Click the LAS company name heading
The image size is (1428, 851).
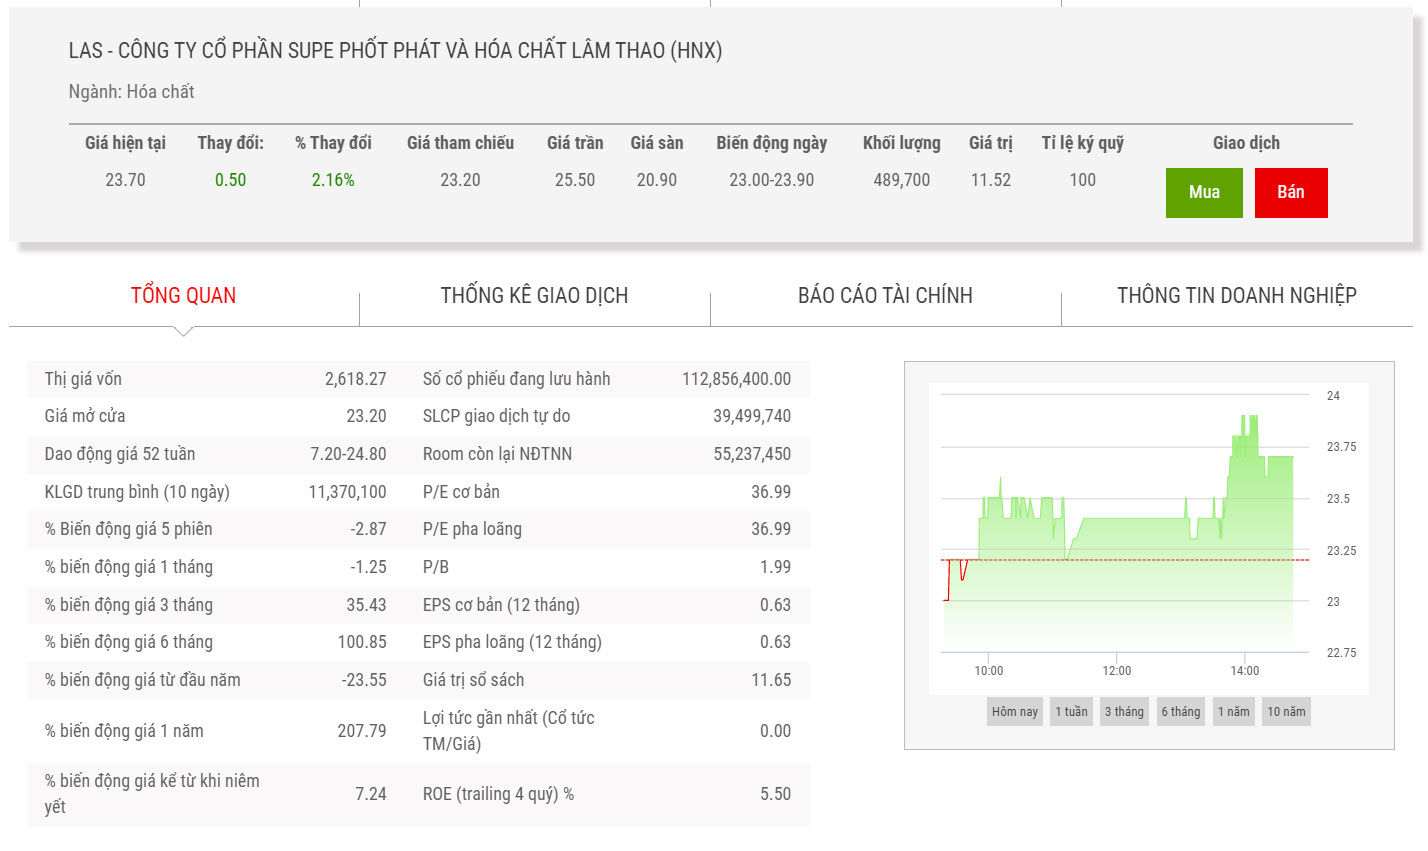point(395,51)
